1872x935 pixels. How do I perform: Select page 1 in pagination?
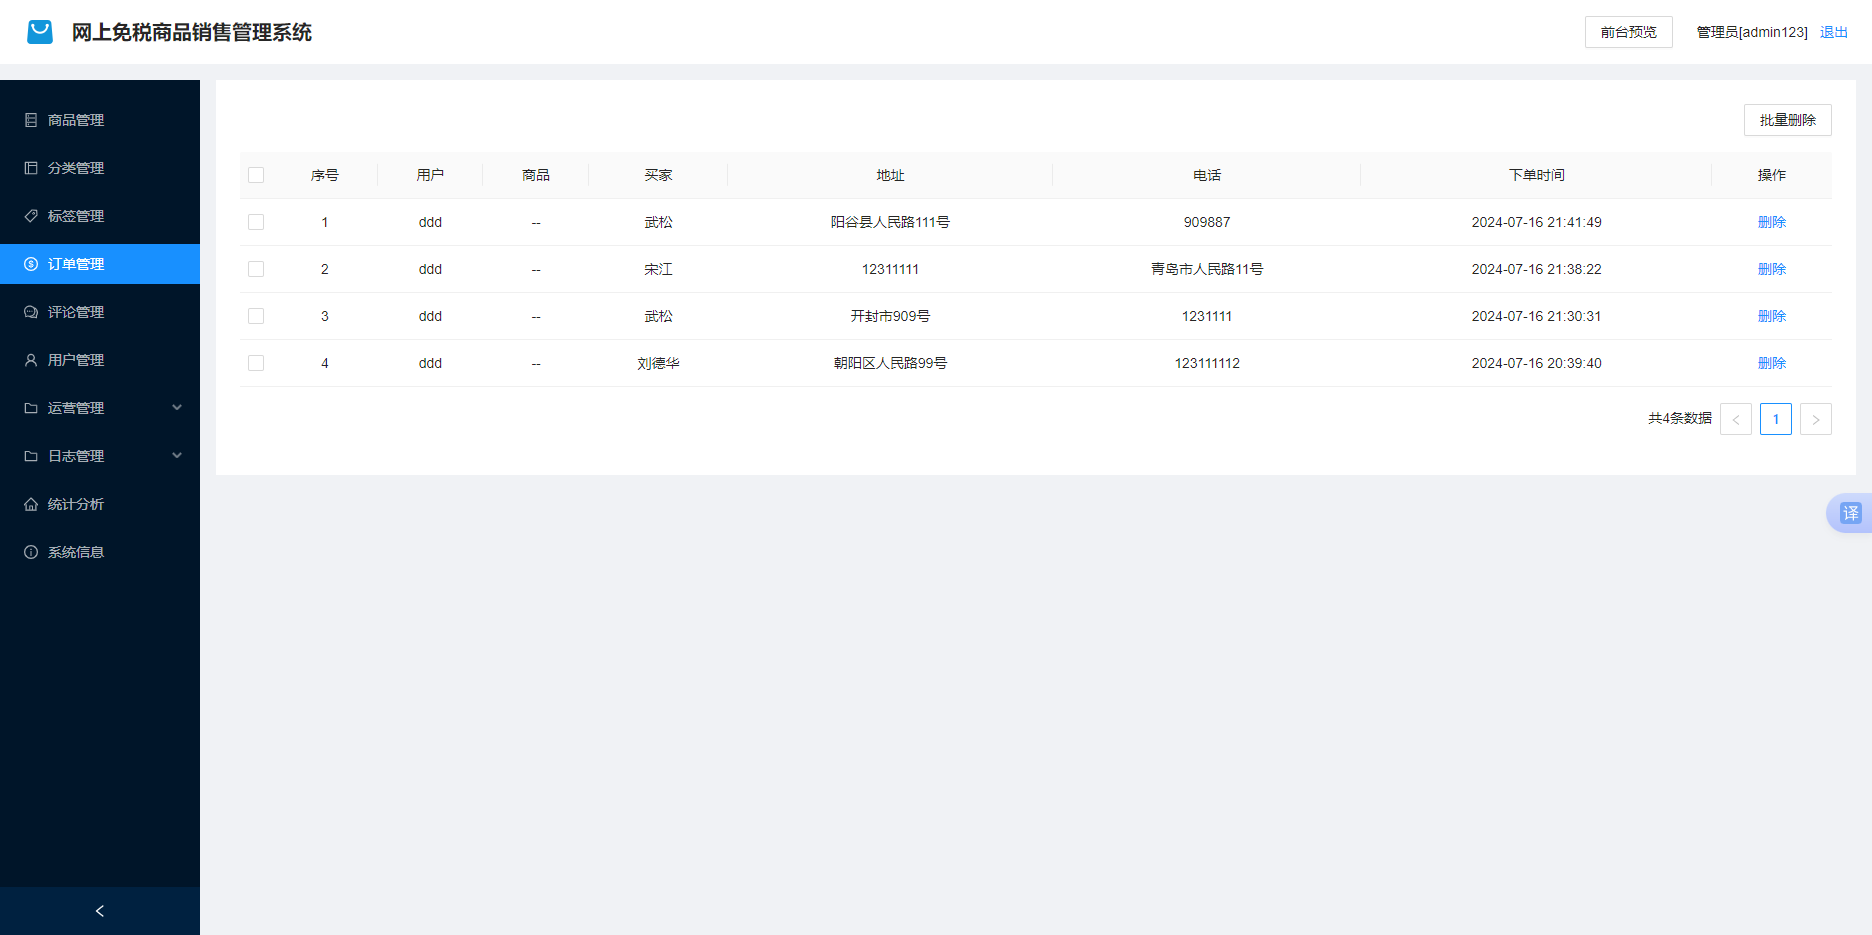(x=1775, y=419)
